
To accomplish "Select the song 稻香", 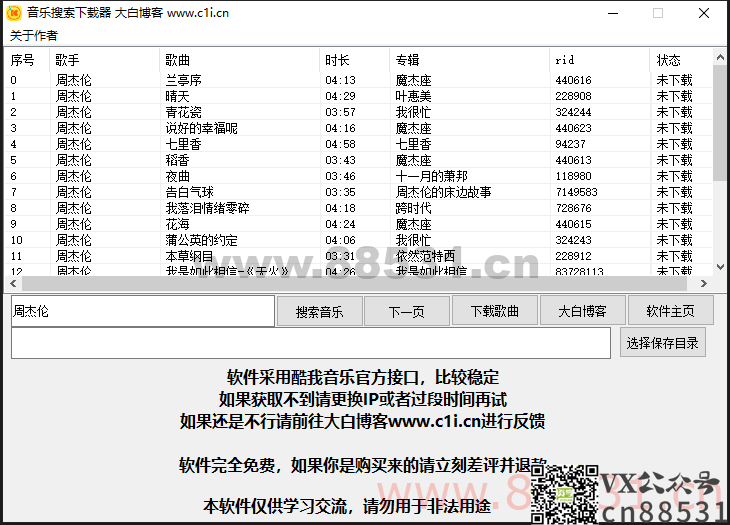I will 177,160.
